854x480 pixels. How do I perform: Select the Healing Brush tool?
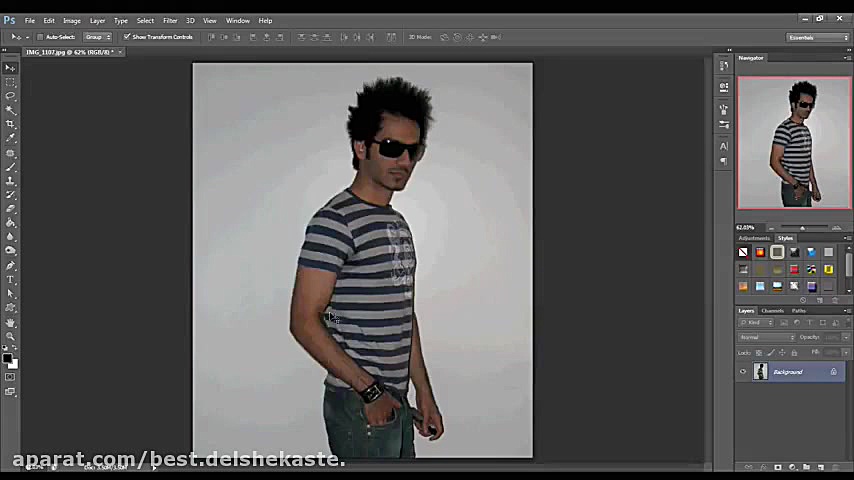point(10,153)
